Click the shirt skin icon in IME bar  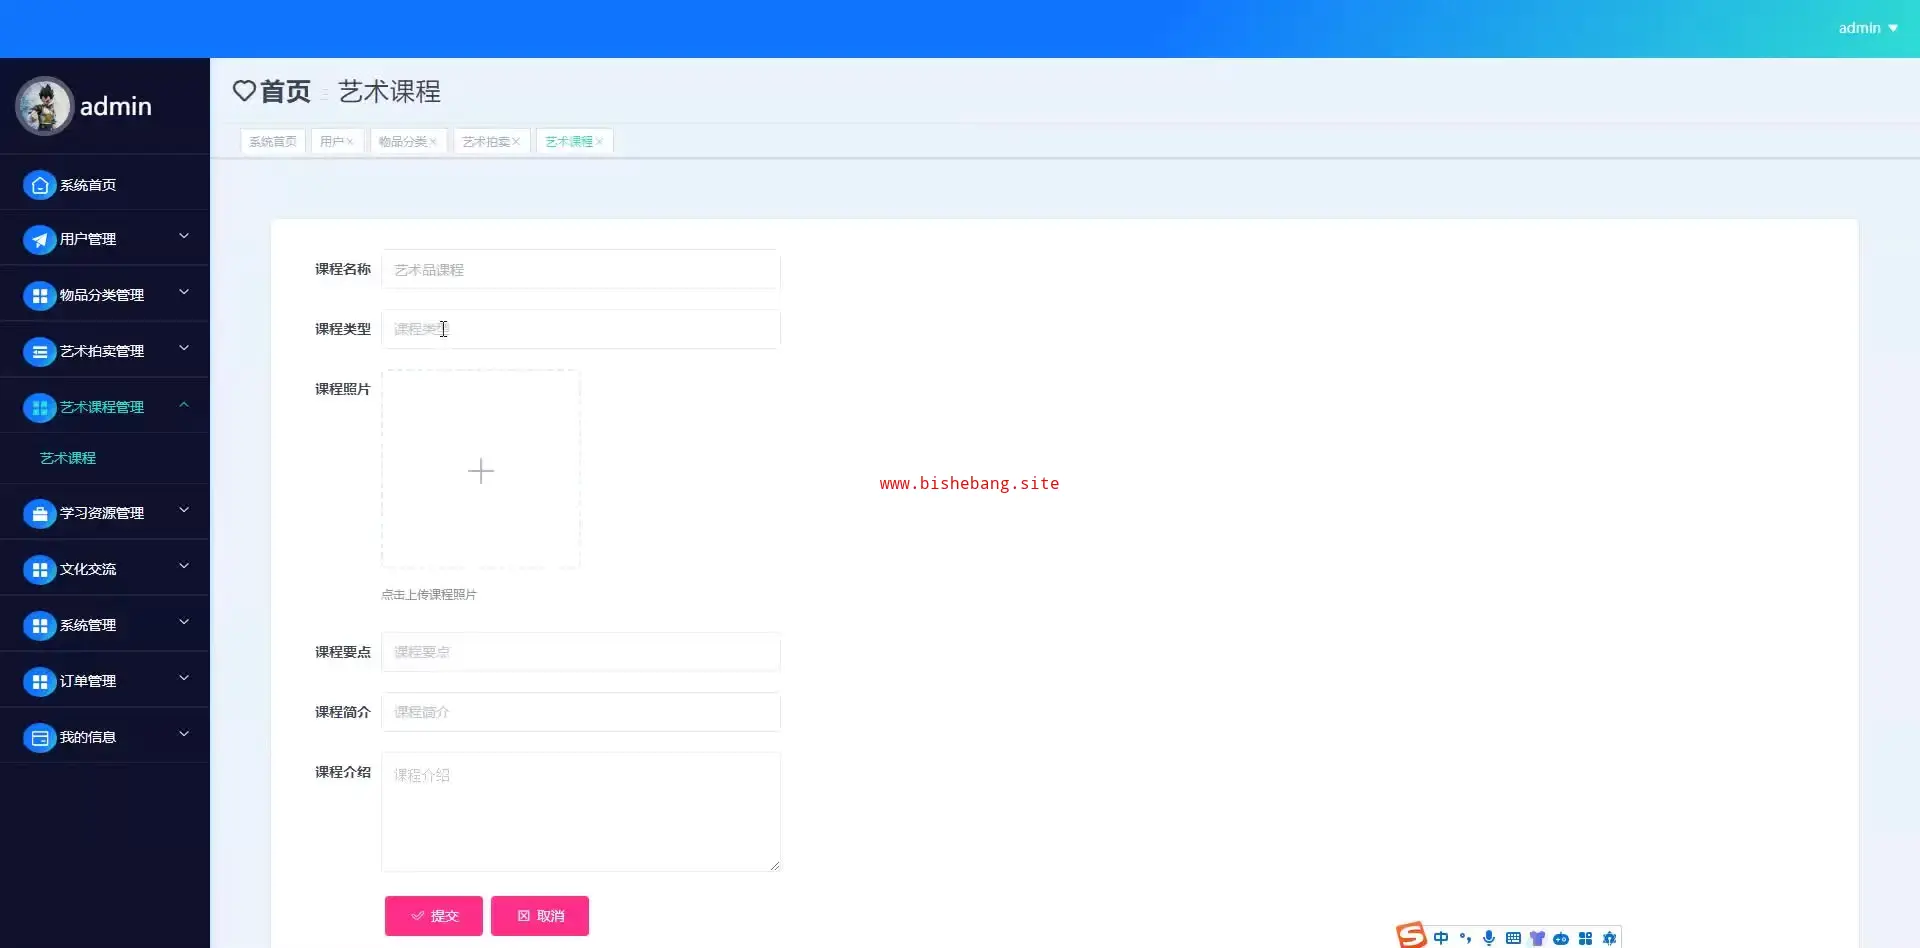click(1537, 938)
